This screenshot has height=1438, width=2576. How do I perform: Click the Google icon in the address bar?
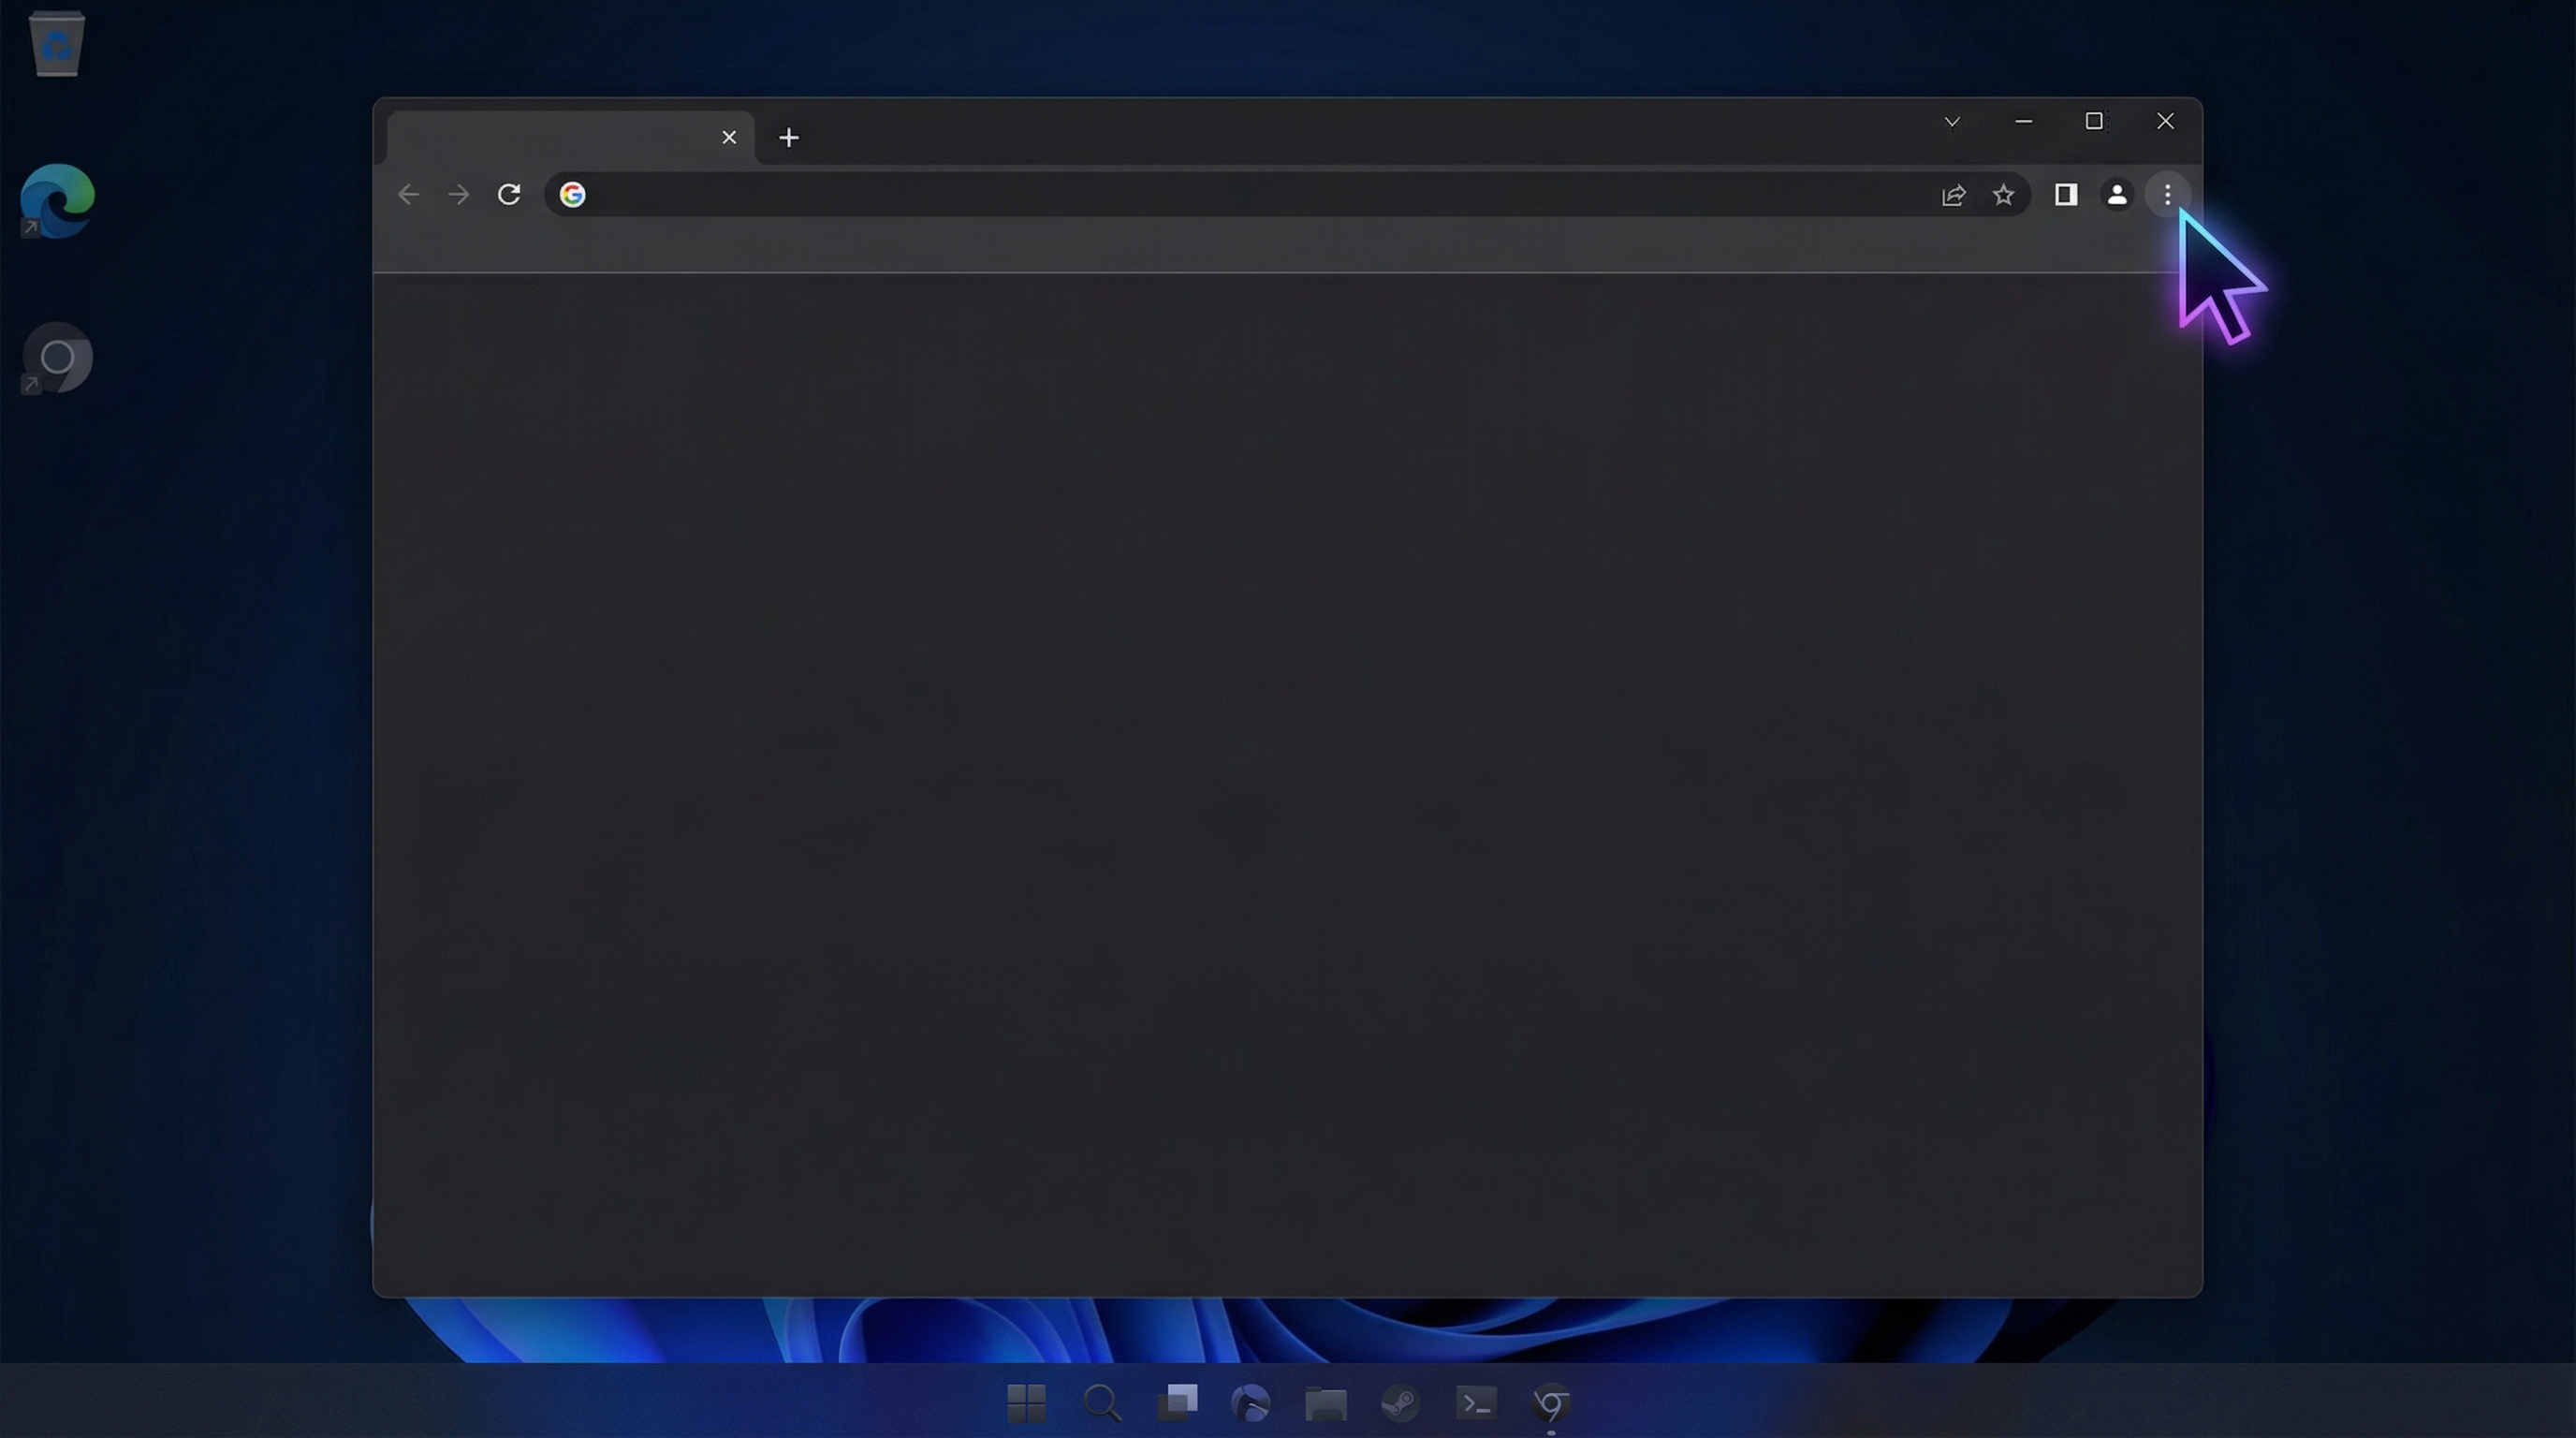[572, 195]
